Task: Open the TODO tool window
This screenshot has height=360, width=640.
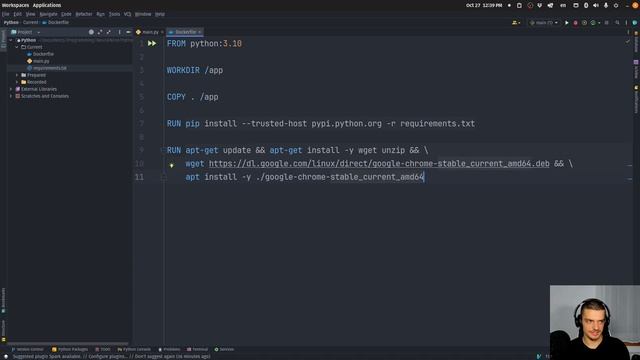Action: coord(102,349)
